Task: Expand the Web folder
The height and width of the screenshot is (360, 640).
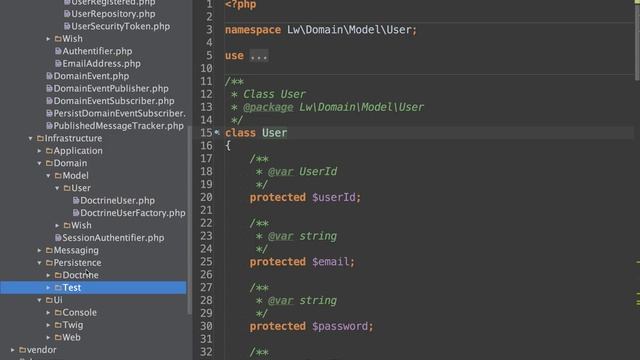Action: (48, 338)
